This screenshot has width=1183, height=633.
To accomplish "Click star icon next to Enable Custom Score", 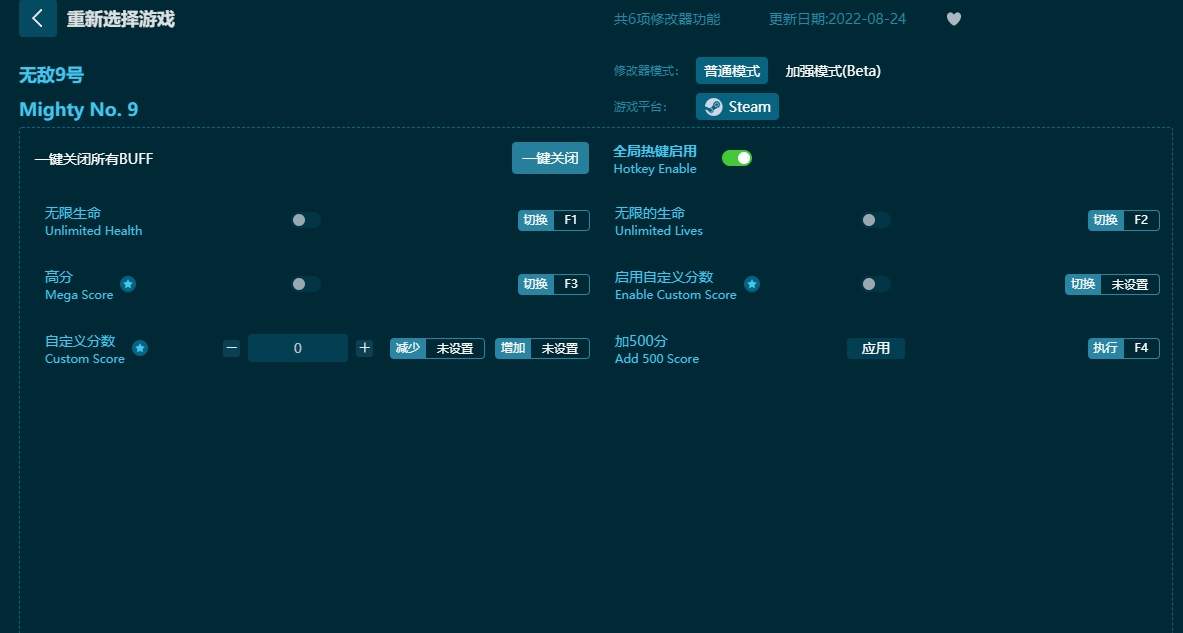I will coord(751,284).
